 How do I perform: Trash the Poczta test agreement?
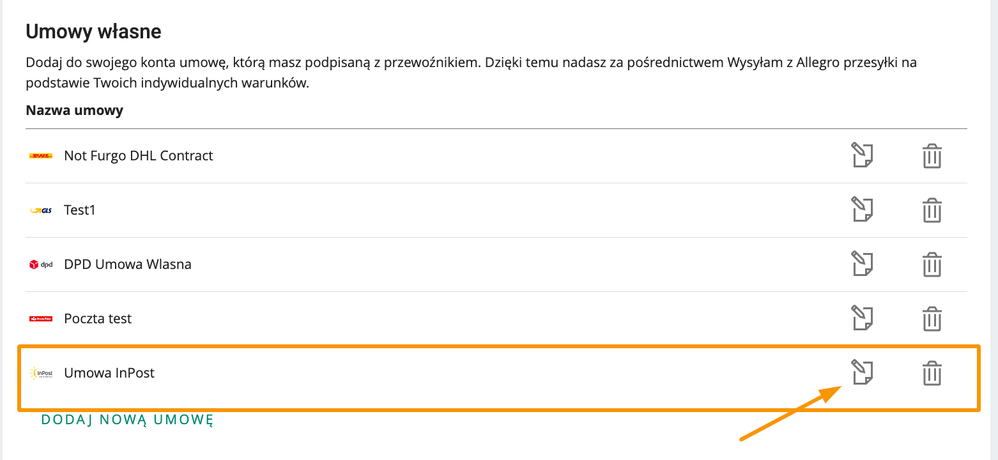click(x=932, y=318)
